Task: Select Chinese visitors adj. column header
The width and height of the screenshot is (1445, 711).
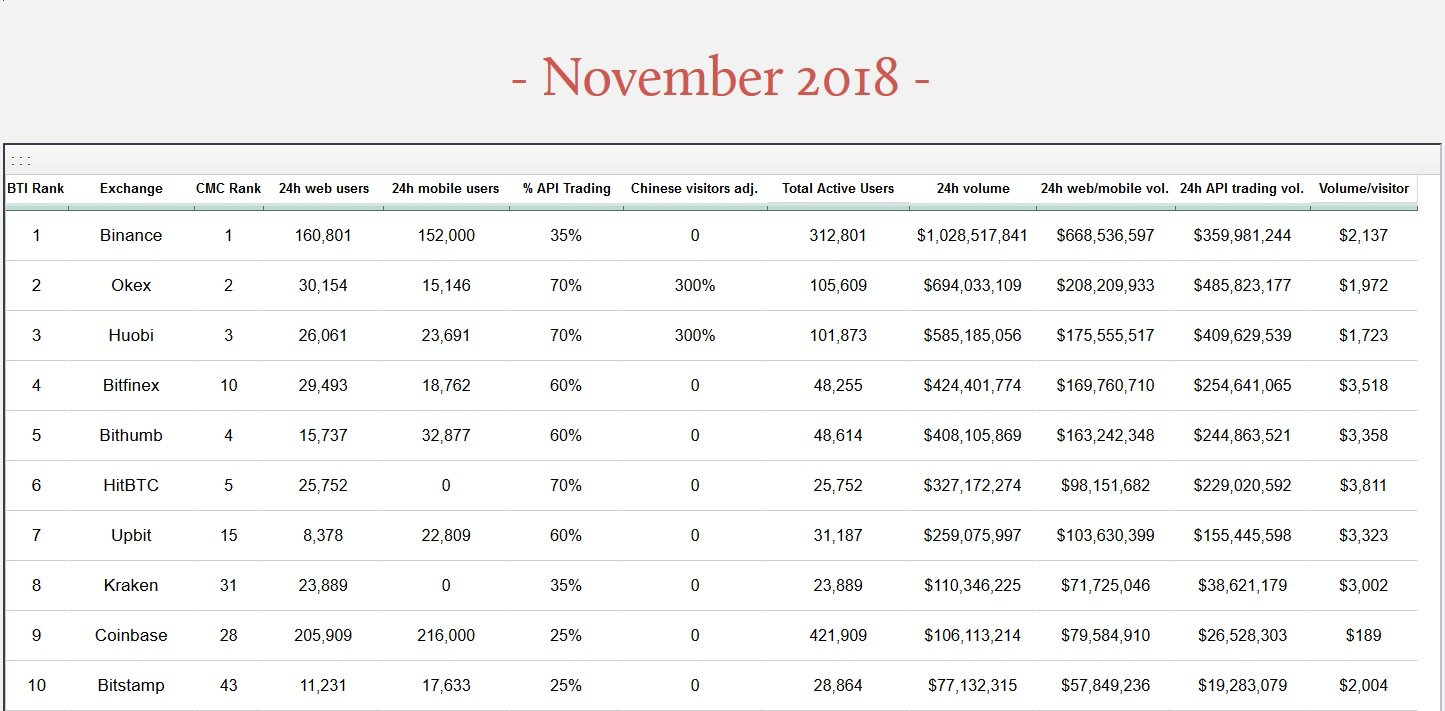Action: (694, 188)
